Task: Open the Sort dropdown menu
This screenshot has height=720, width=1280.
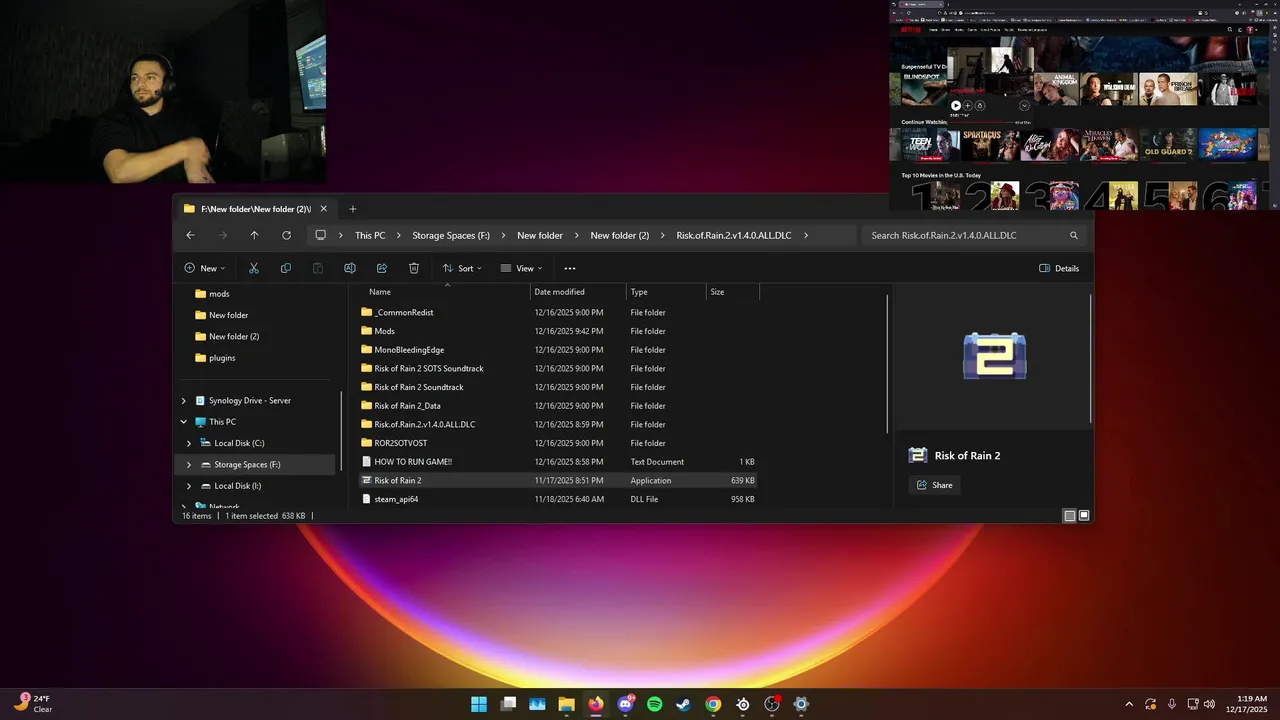Action: [x=462, y=268]
